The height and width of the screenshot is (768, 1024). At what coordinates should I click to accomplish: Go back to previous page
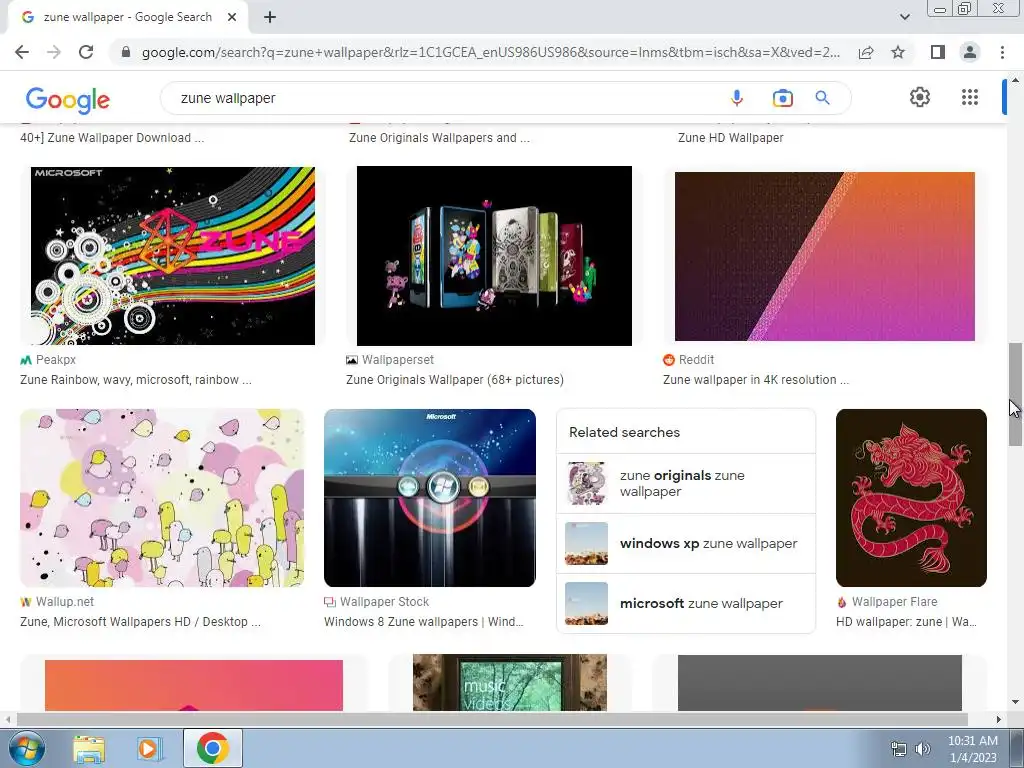point(22,52)
